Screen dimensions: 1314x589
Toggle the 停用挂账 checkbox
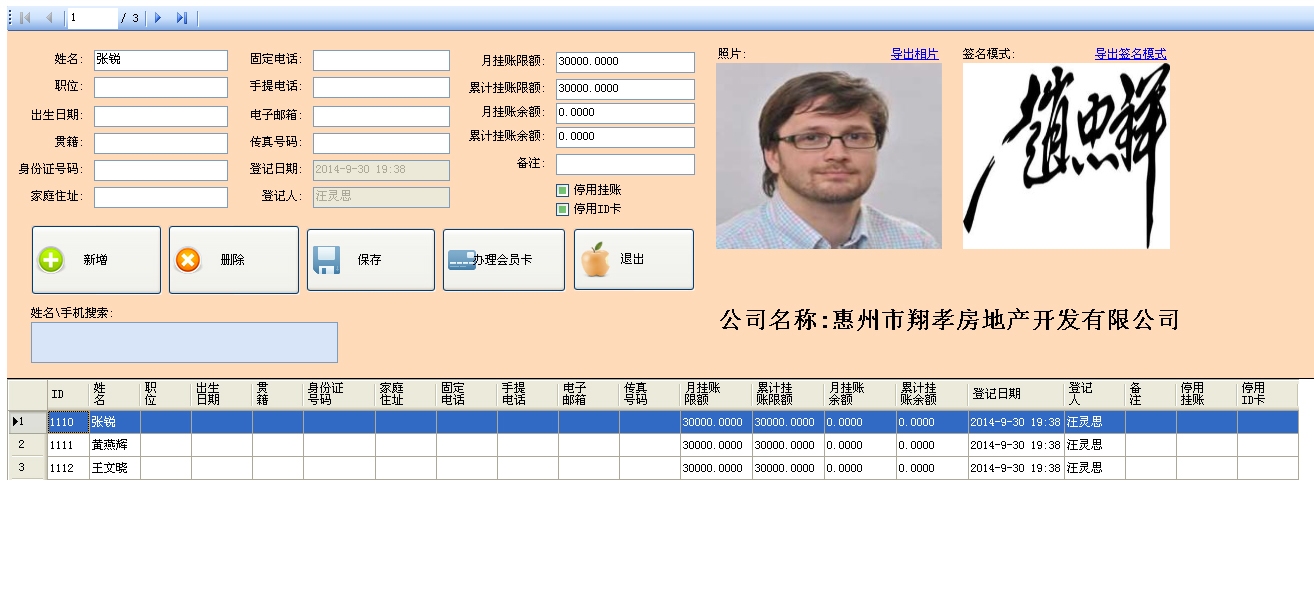click(x=563, y=190)
